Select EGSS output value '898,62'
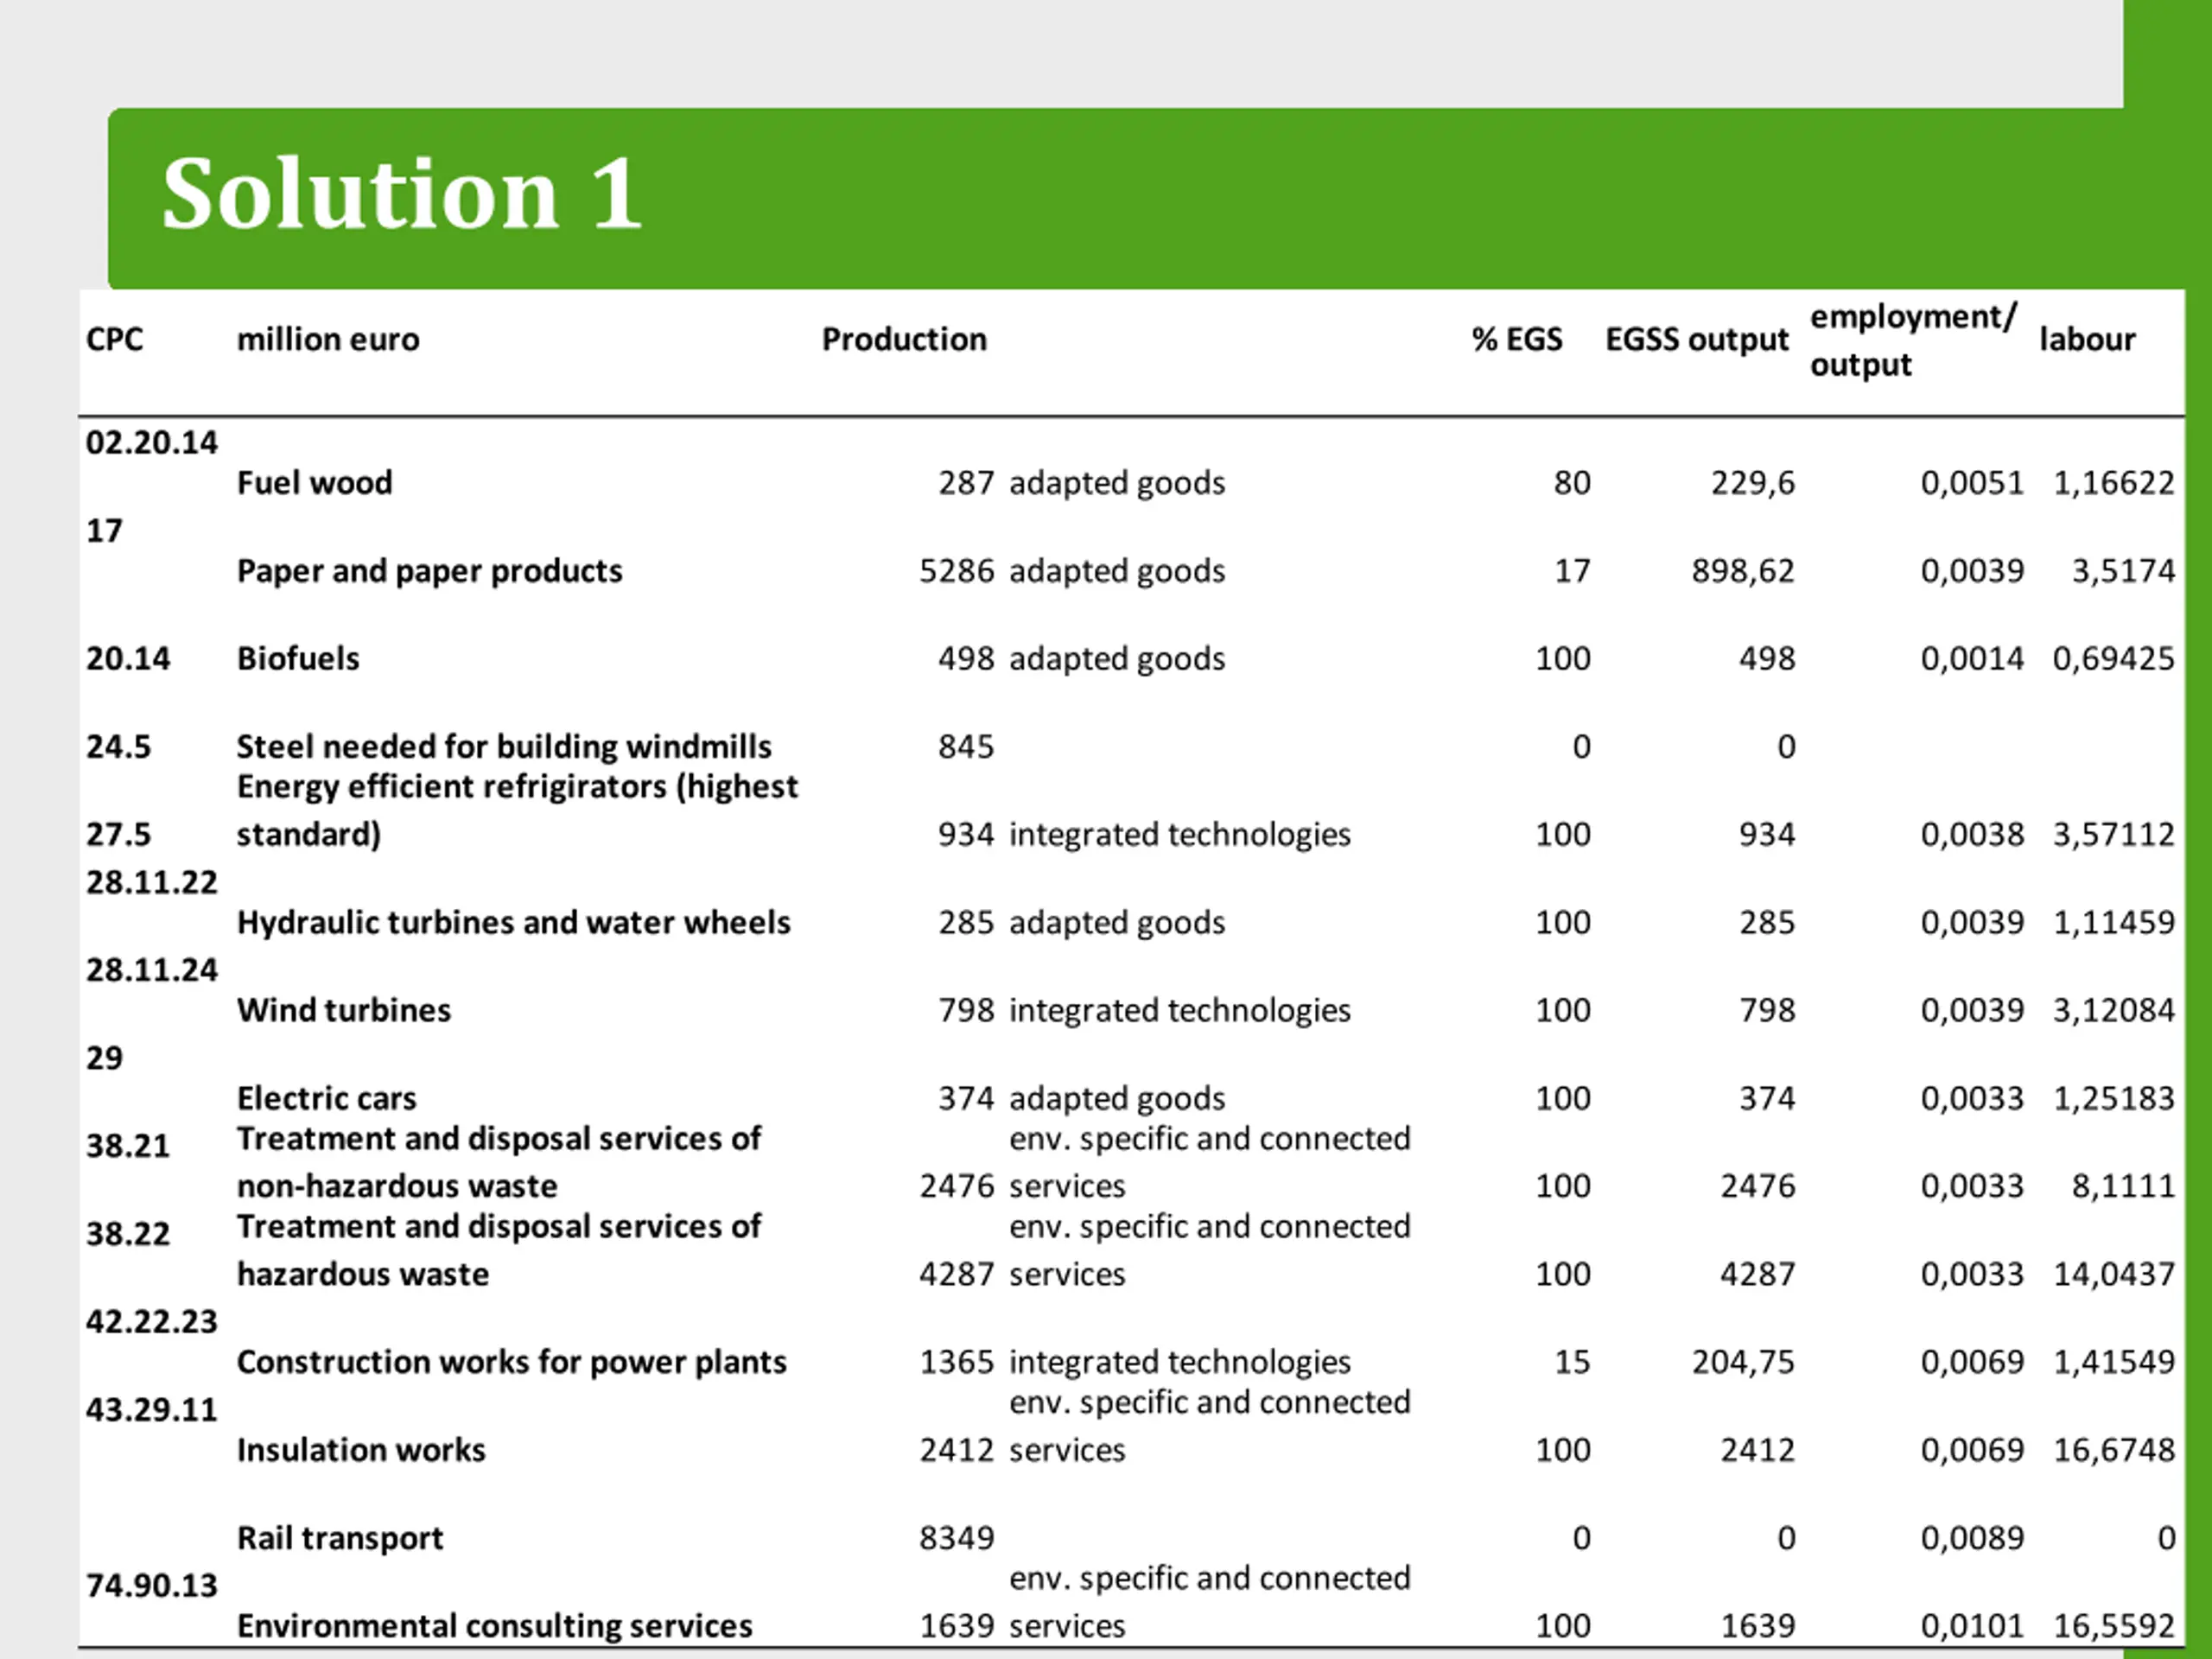The height and width of the screenshot is (1659, 2212). 1743,571
